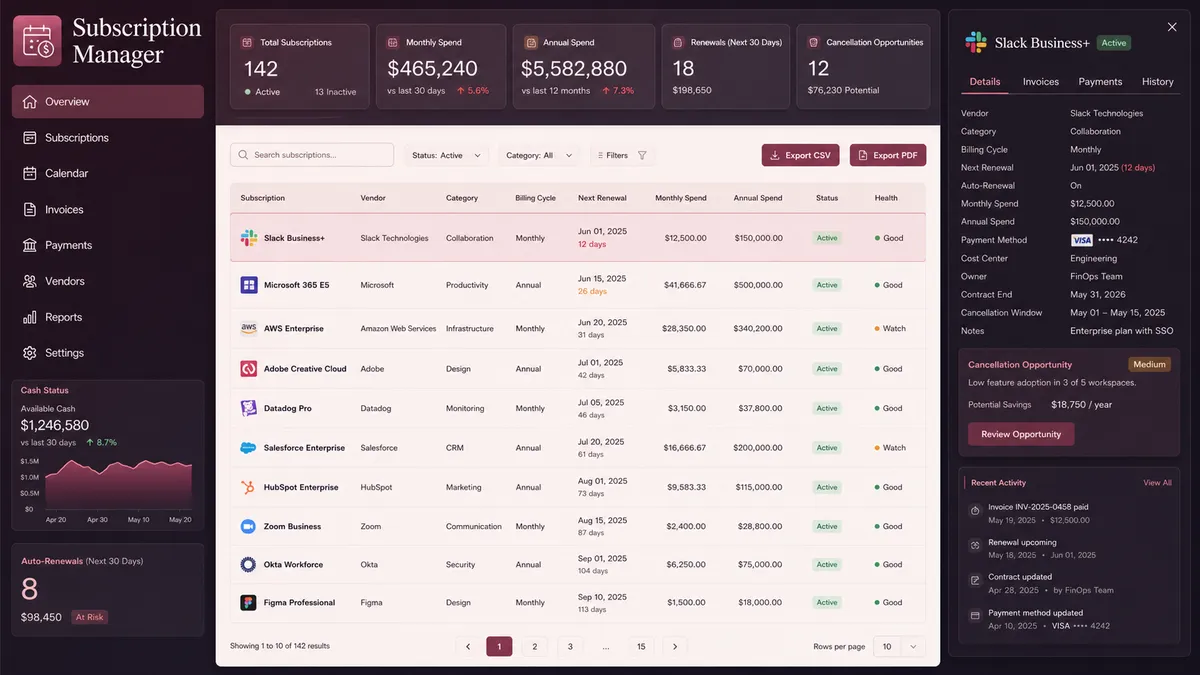This screenshot has width=1200, height=675.
Task: Open Calendar in the sidebar
Action: point(108,173)
